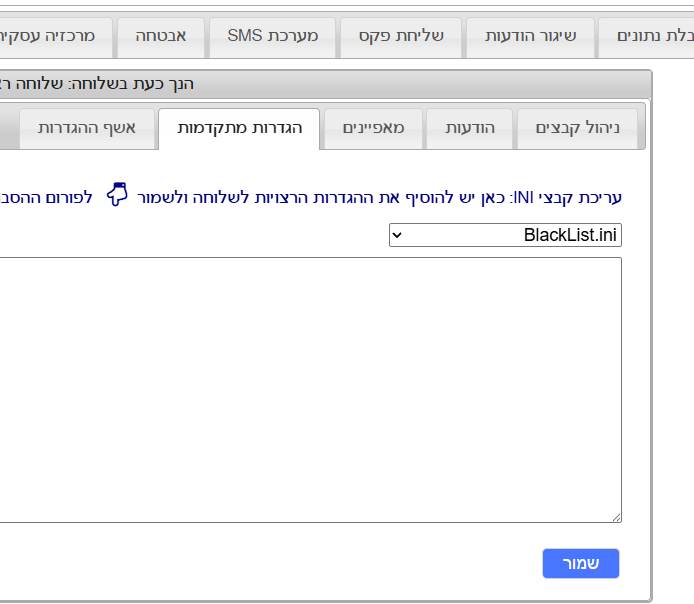Screen dimensions: 694x604
Task: Open the אבטחה top tab
Action: pos(161,36)
